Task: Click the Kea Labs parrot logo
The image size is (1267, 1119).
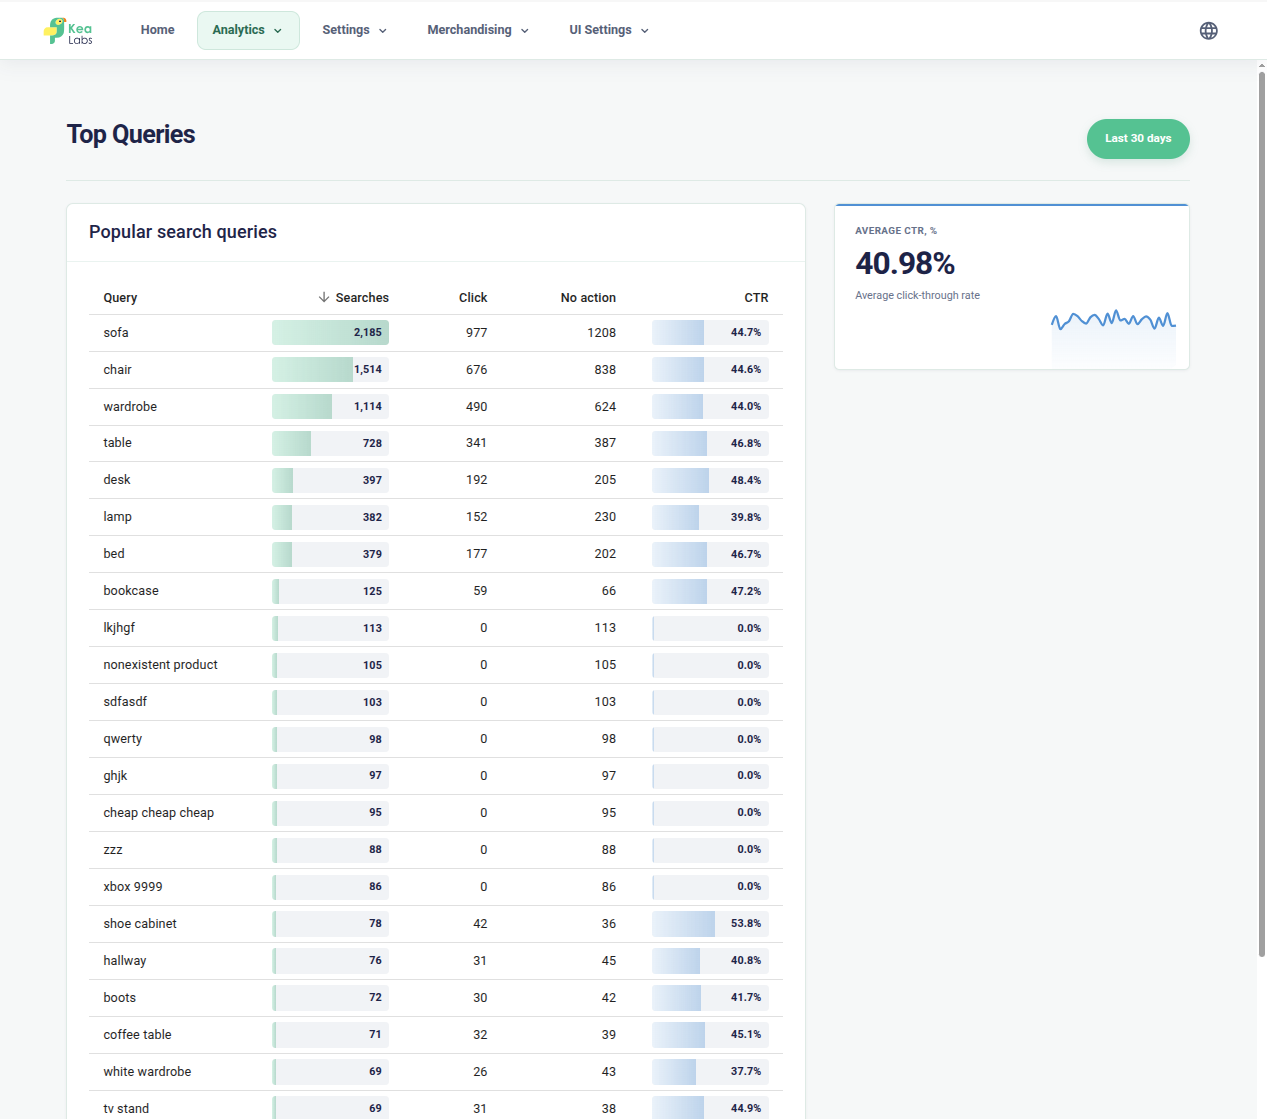Action: [x=68, y=31]
